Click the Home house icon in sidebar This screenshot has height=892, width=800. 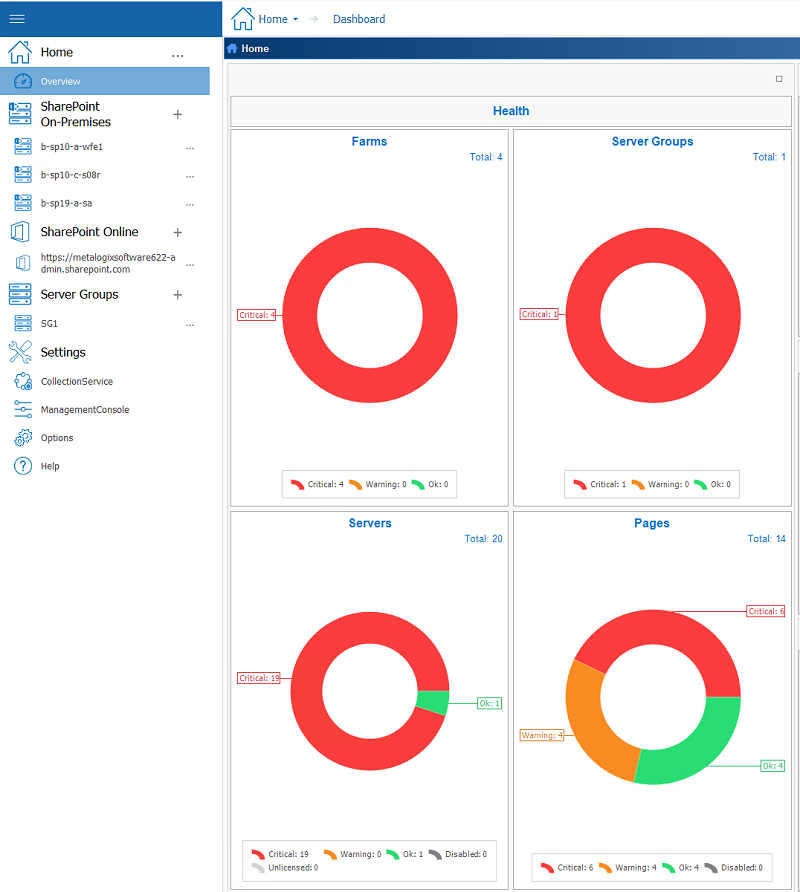point(20,52)
